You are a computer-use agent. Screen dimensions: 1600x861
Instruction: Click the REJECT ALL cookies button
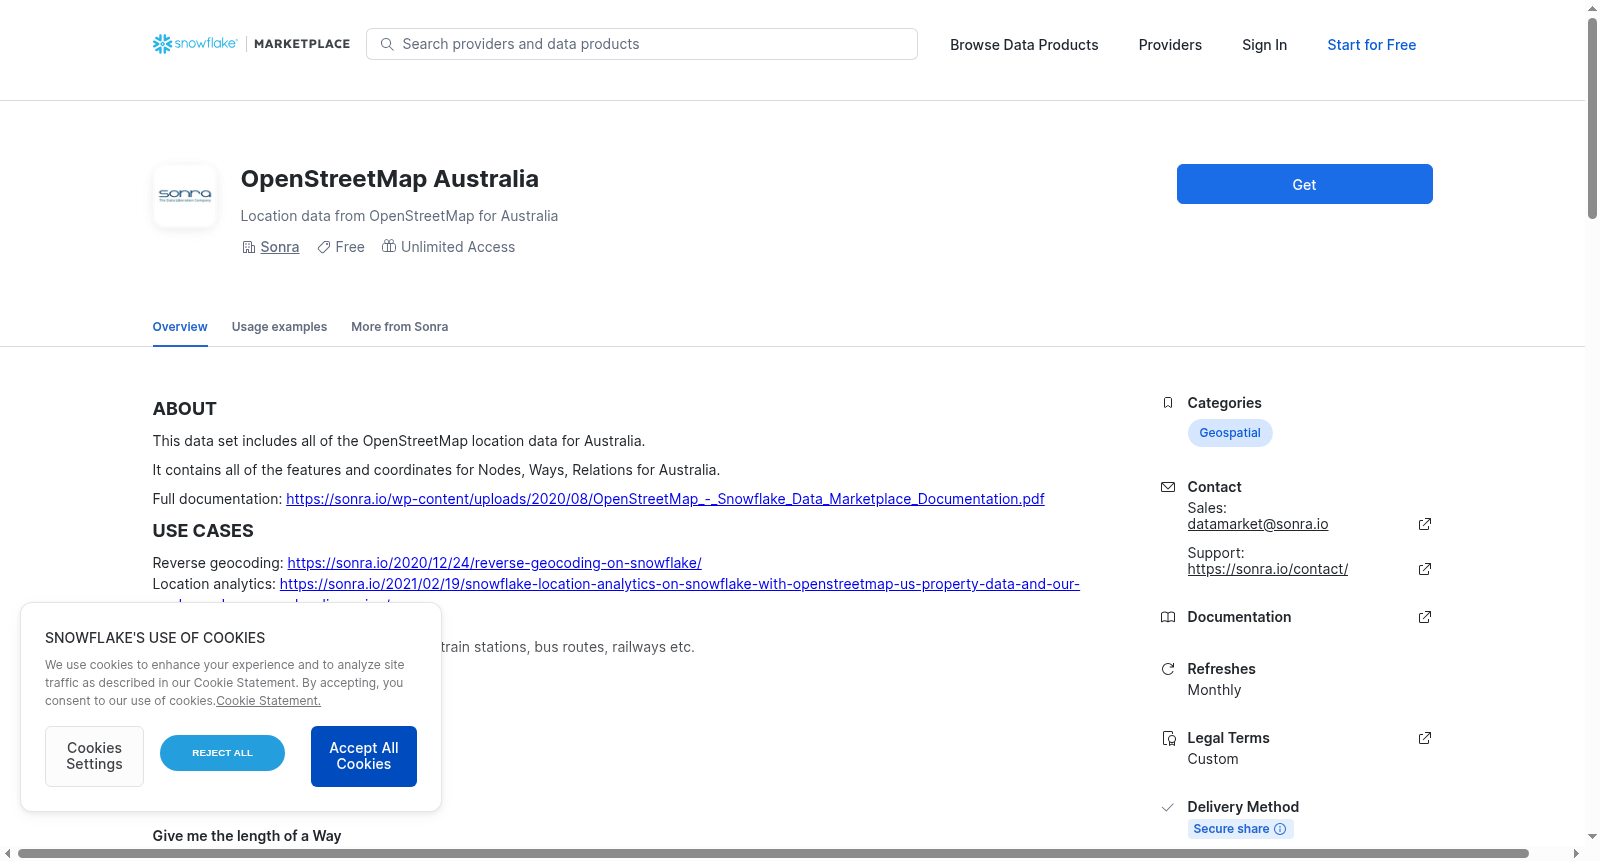222,753
